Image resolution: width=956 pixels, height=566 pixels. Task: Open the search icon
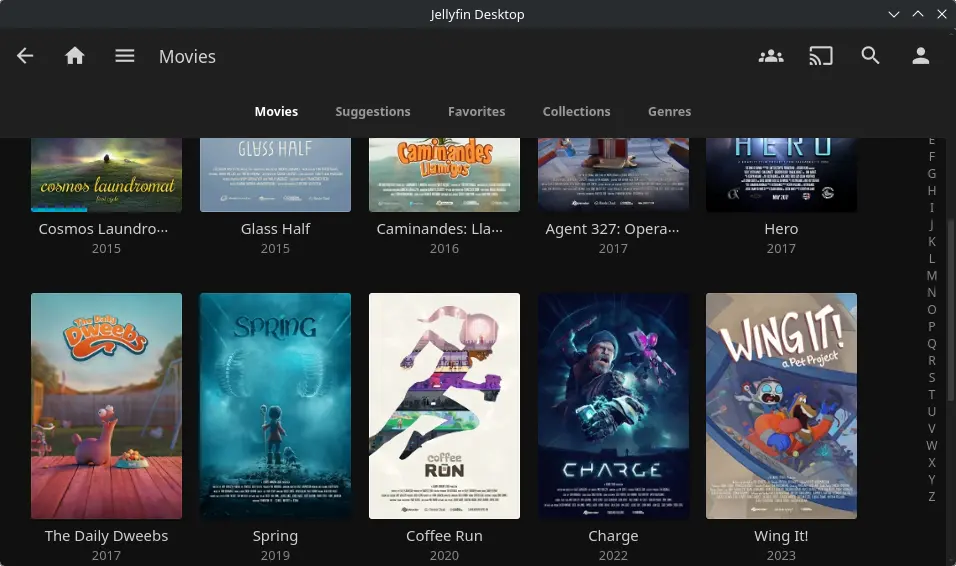point(871,56)
